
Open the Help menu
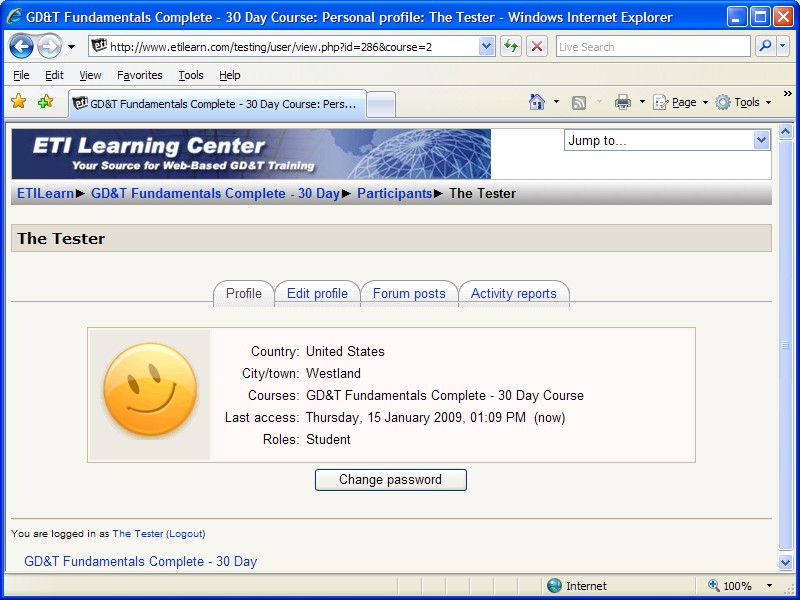[230, 76]
